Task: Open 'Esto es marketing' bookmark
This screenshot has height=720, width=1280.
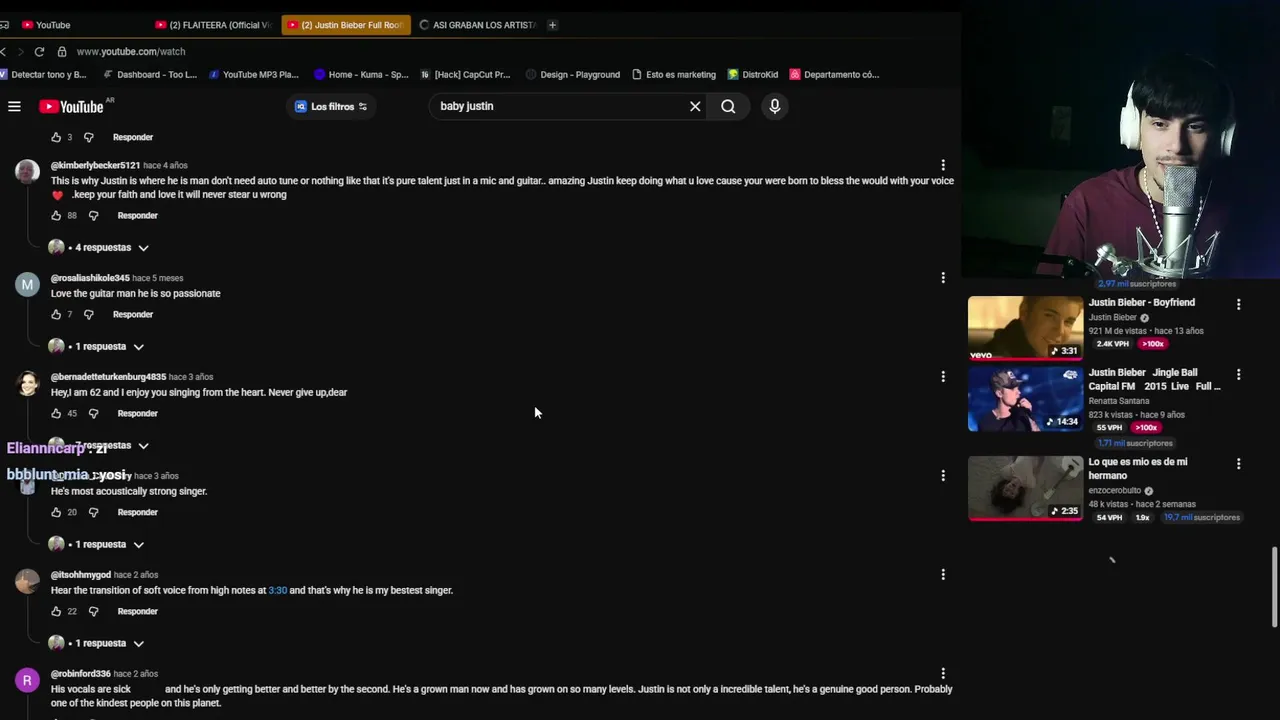Action: pos(674,74)
